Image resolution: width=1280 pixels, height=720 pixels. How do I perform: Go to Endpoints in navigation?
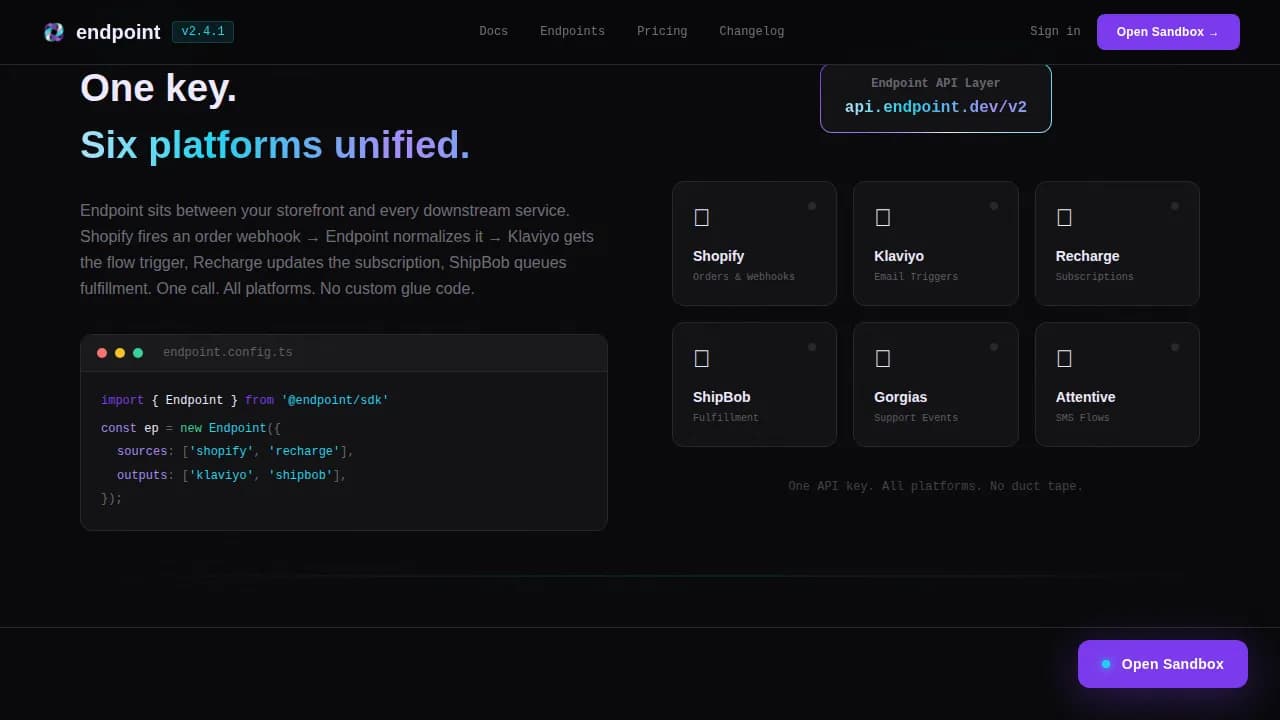(x=572, y=31)
